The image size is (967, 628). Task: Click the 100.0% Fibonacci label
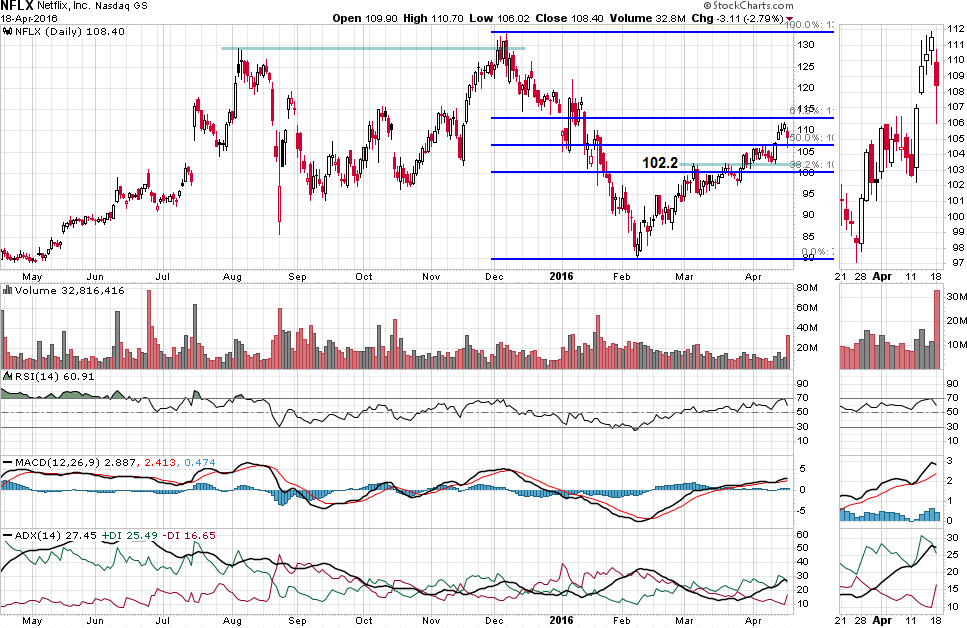coord(810,25)
